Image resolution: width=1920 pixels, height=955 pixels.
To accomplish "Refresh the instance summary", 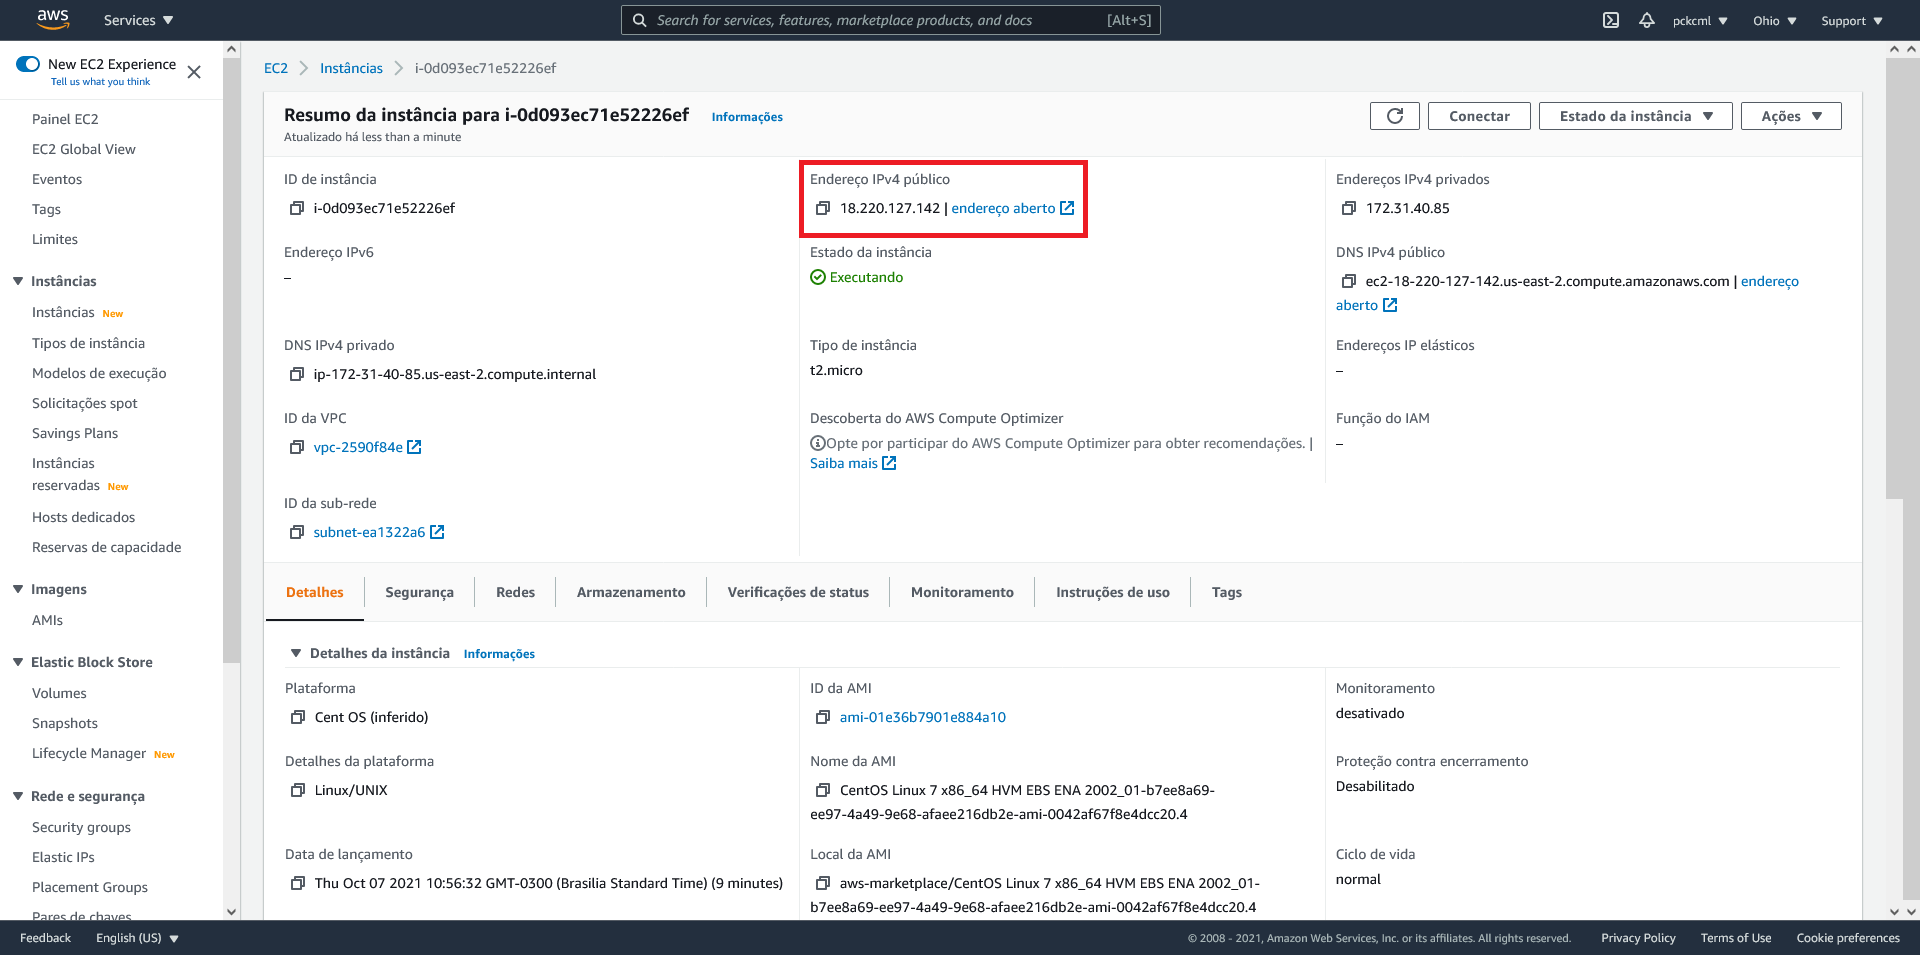I will (1394, 115).
